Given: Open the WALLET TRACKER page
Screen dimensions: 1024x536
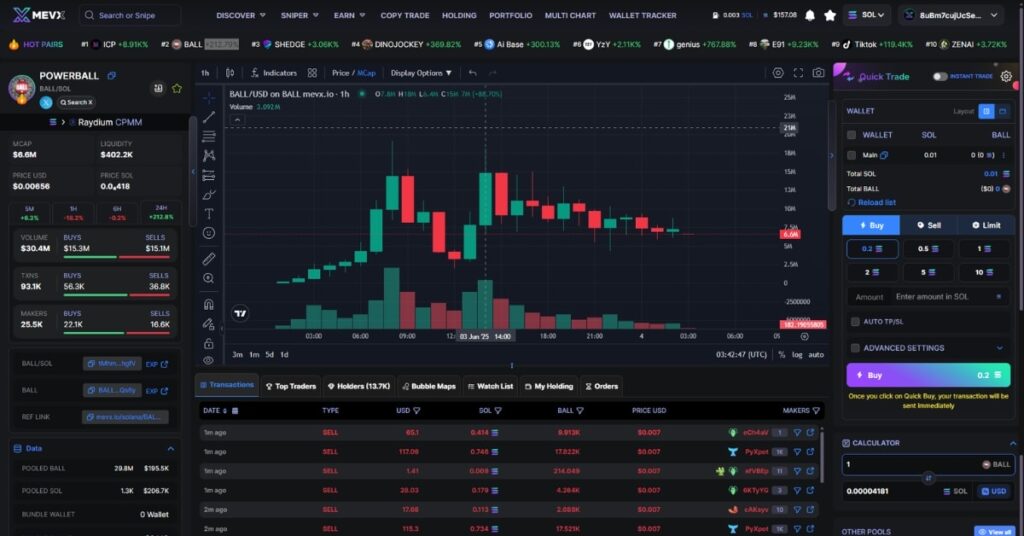Looking at the screenshot, I should (x=643, y=16).
